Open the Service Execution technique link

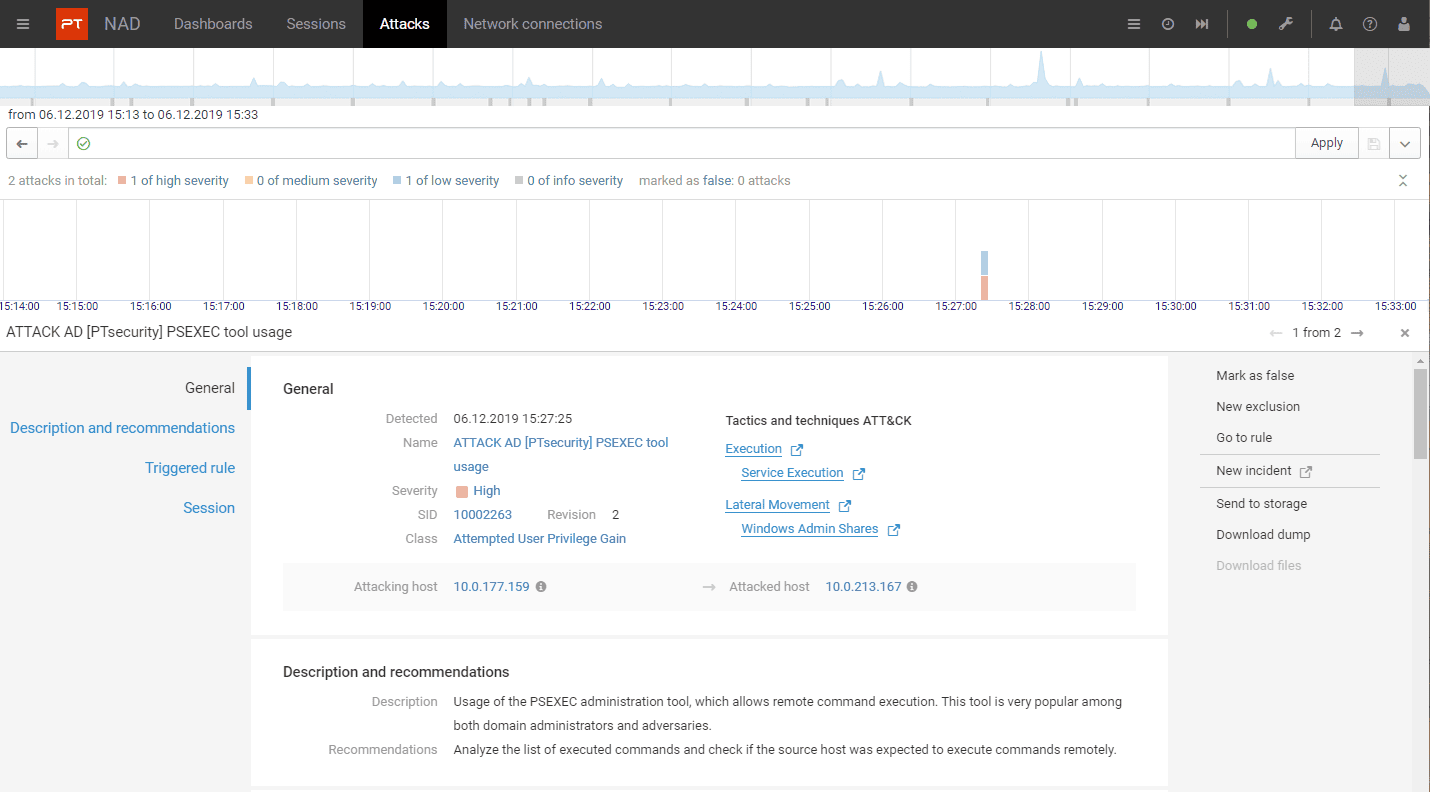coord(792,473)
